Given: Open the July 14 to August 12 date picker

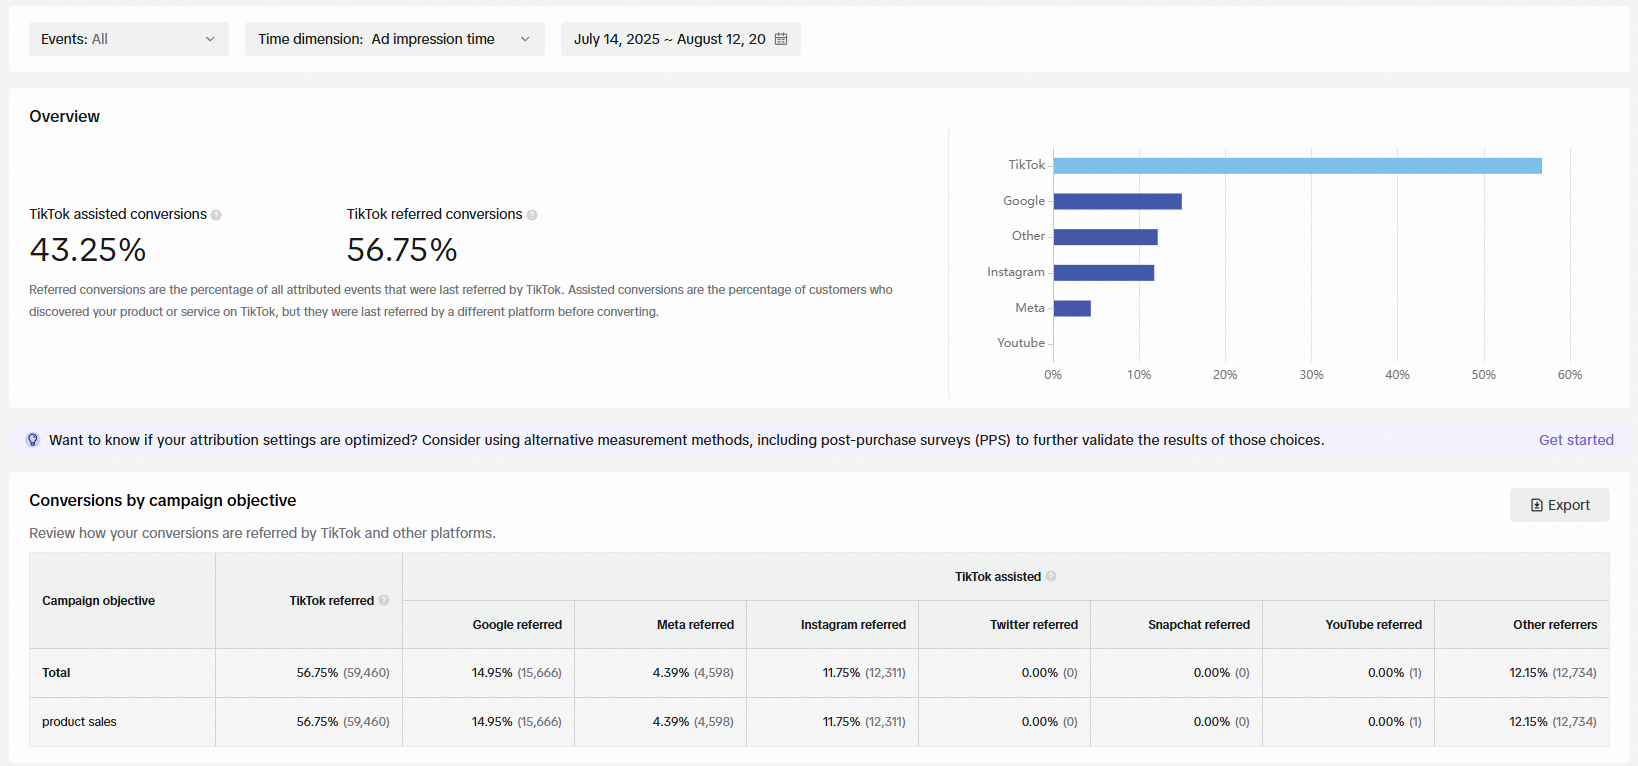Looking at the screenshot, I should [681, 39].
